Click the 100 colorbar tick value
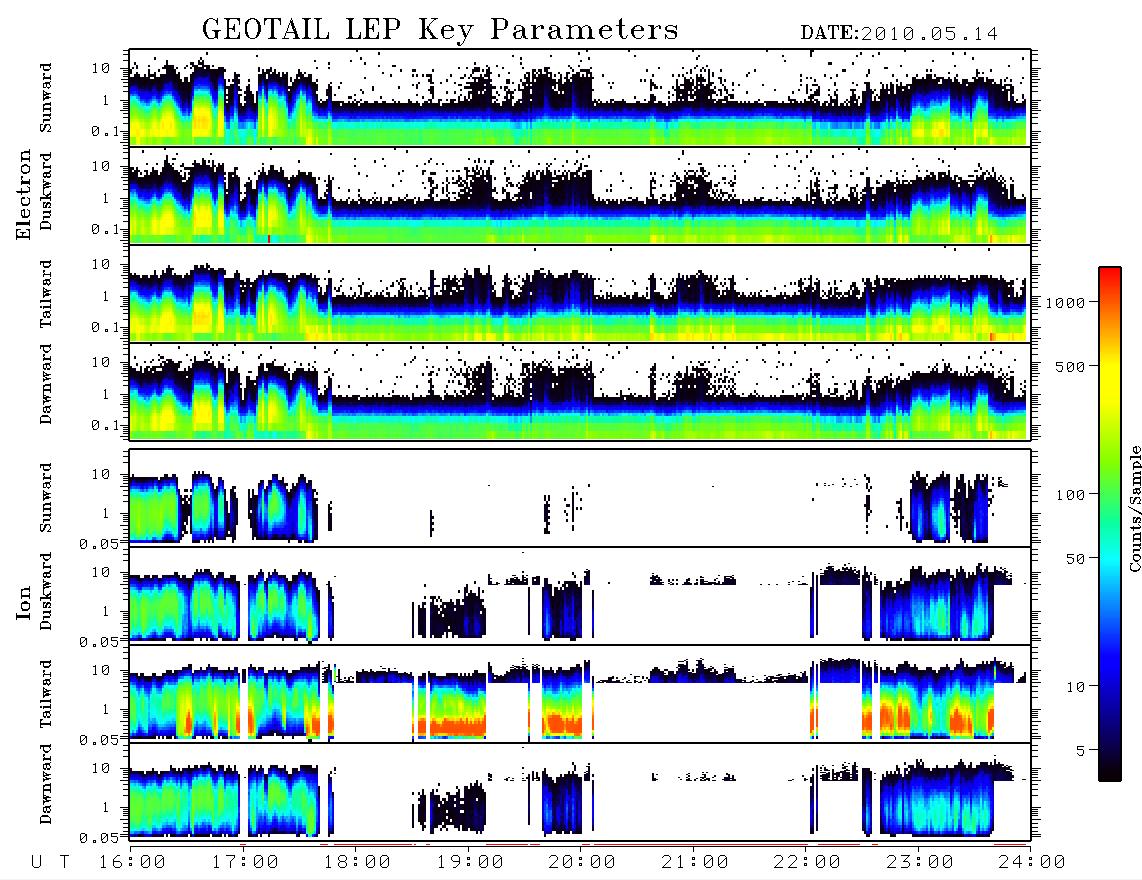This screenshot has width=1142, height=880. [1070, 495]
